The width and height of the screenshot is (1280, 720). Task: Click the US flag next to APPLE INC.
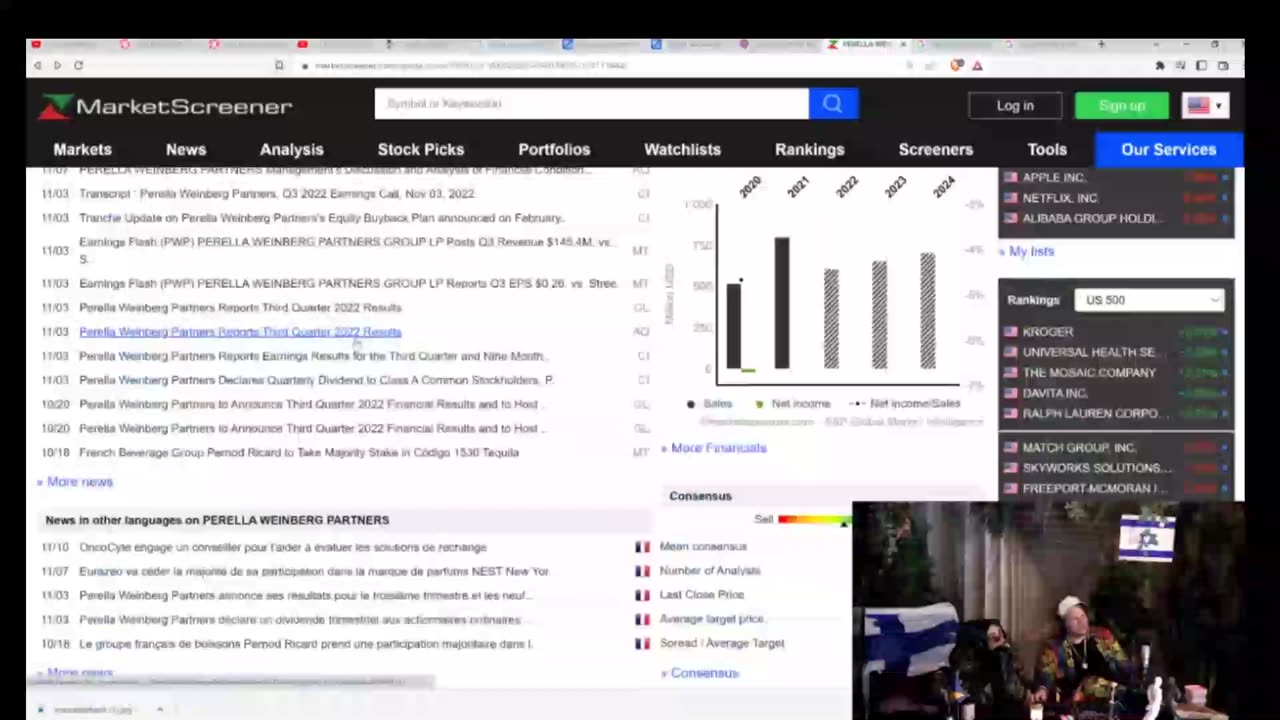(x=1011, y=178)
